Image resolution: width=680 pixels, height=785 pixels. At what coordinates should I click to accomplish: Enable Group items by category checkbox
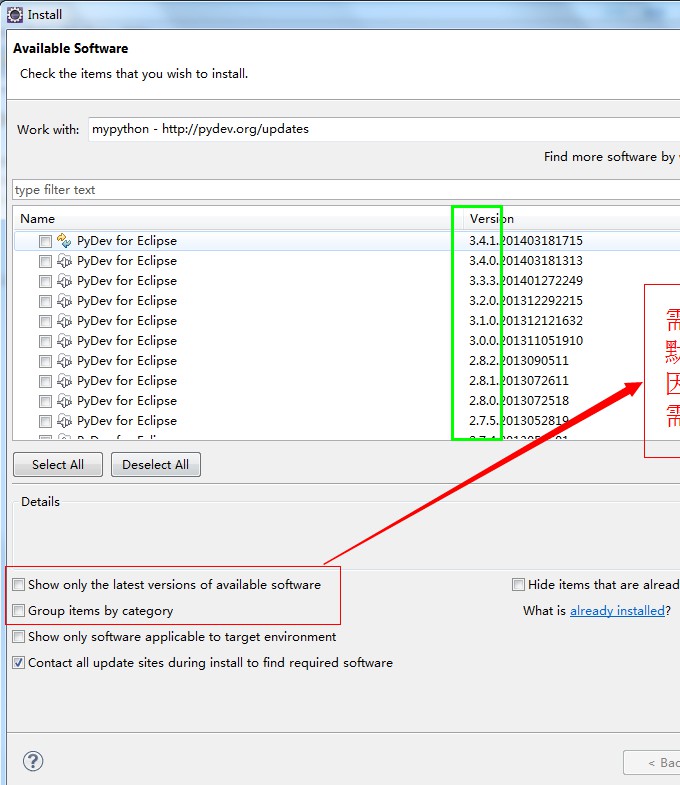(x=19, y=610)
